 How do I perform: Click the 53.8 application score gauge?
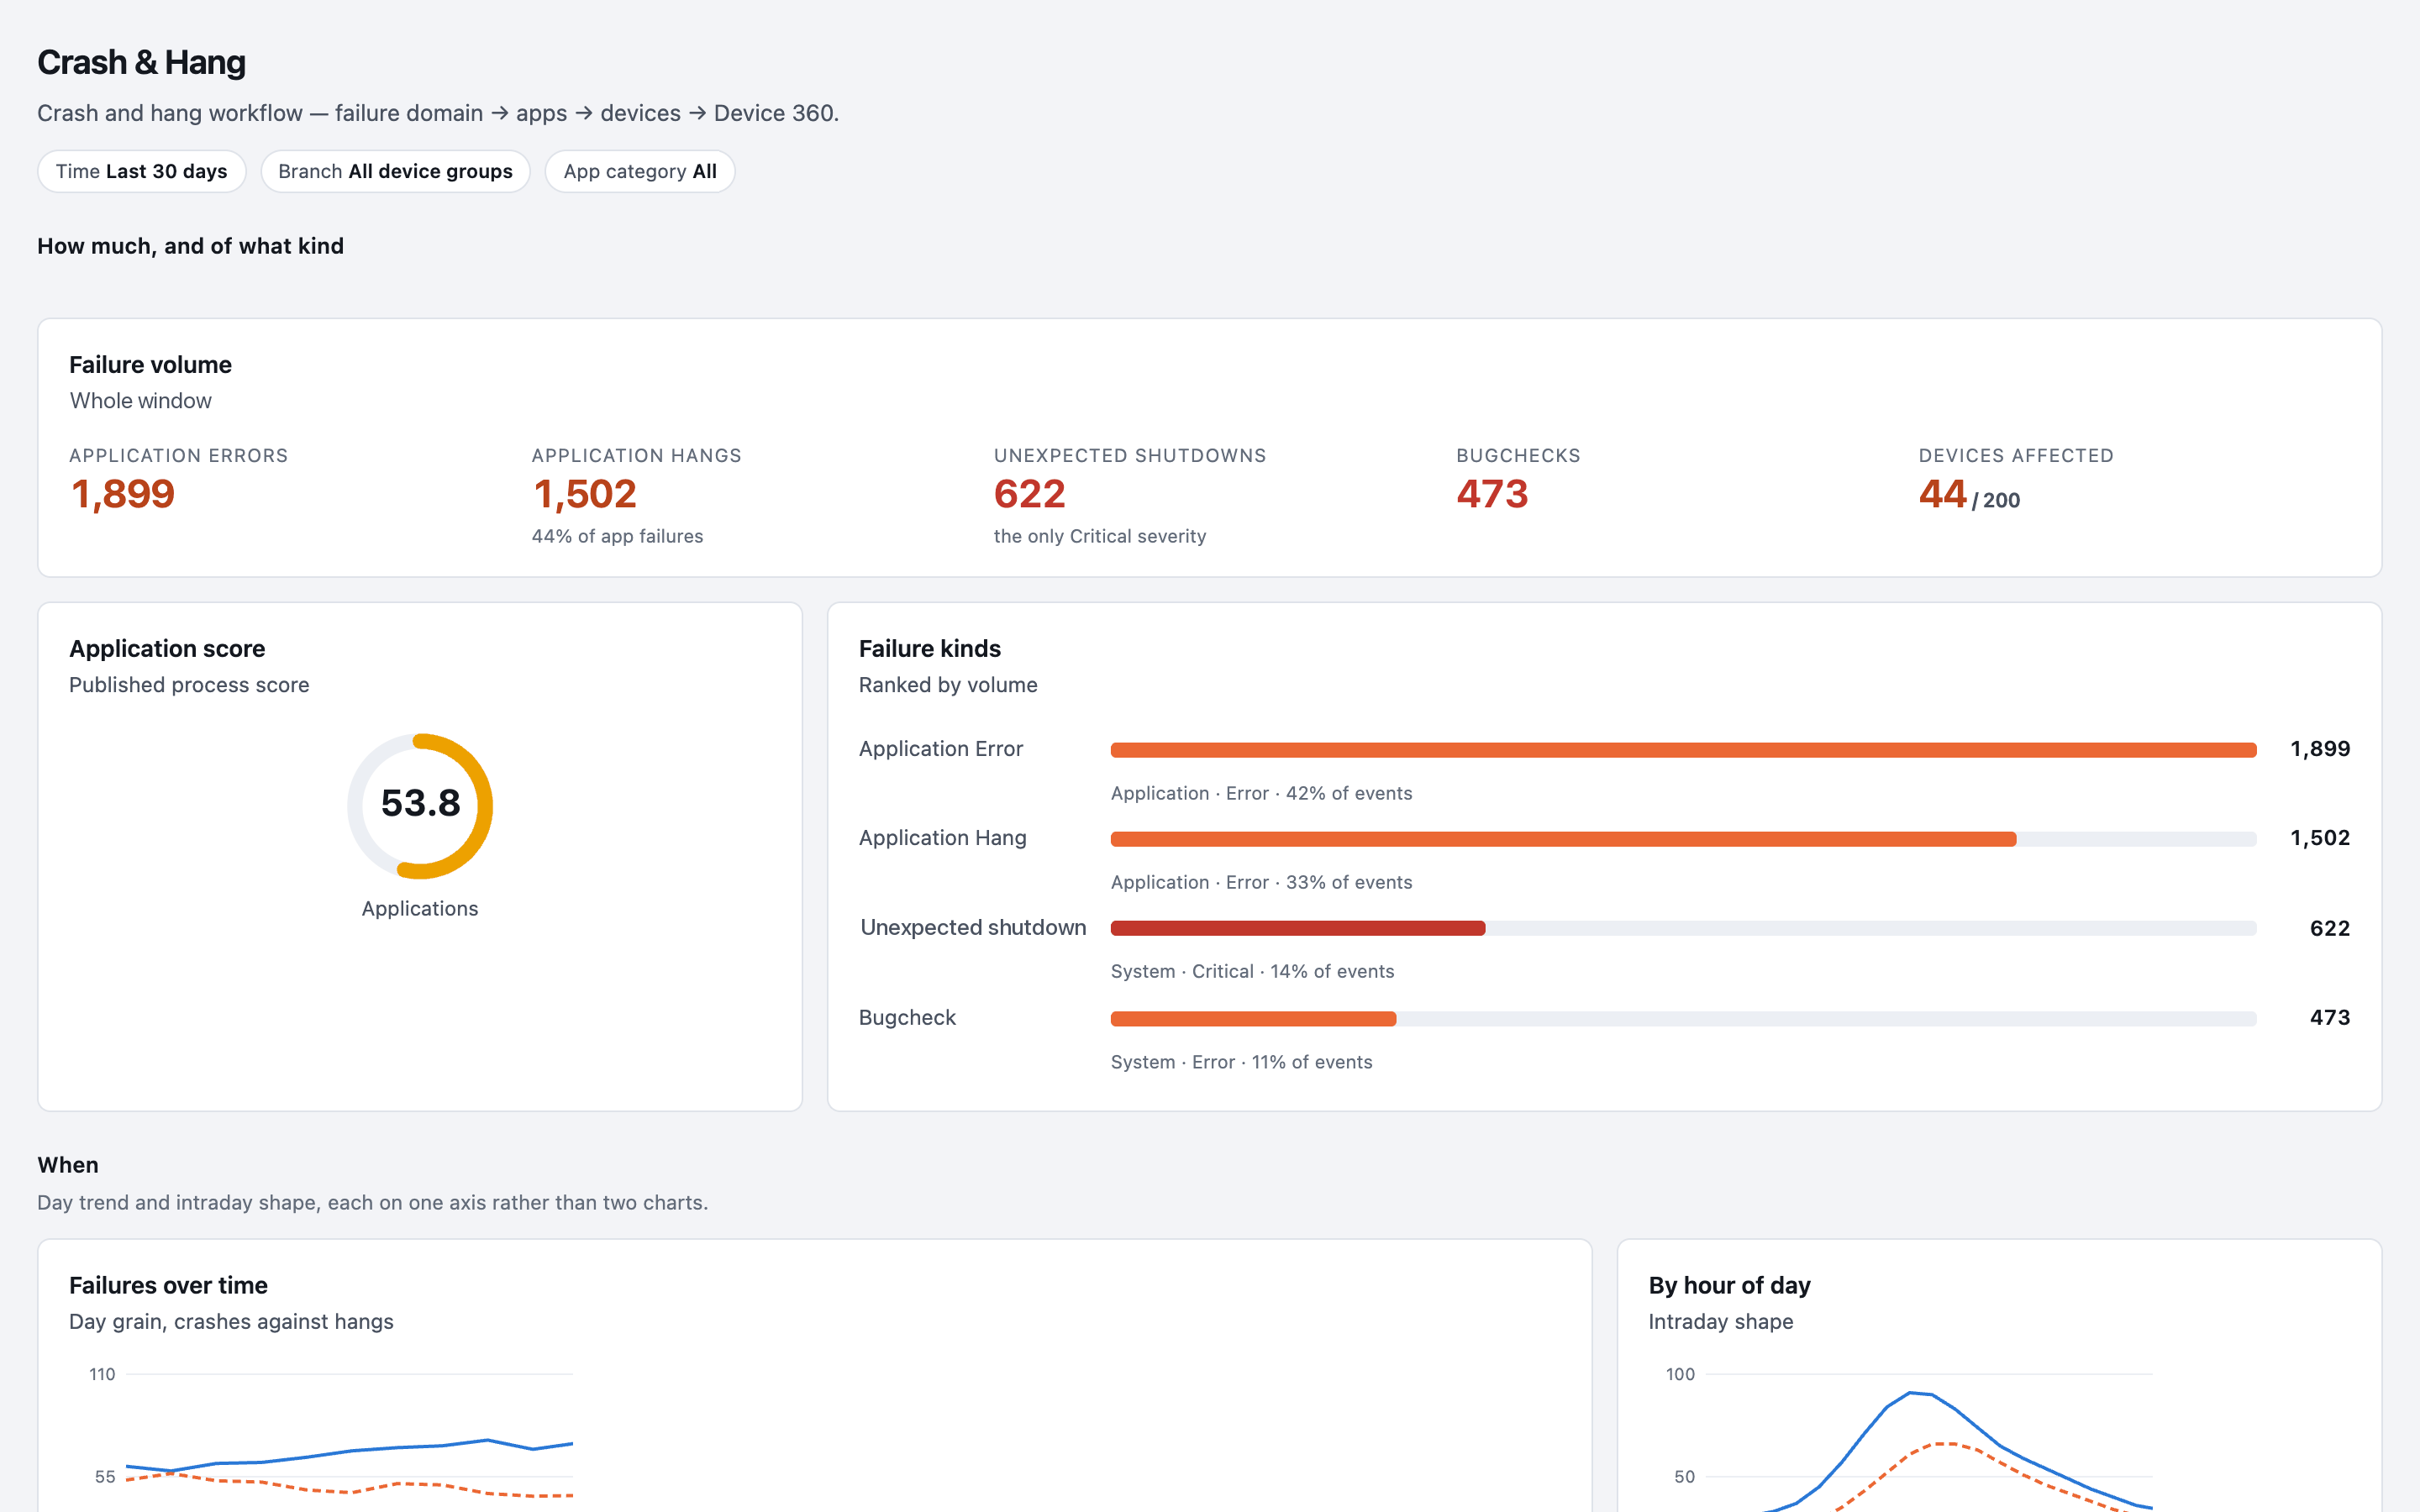(420, 806)
